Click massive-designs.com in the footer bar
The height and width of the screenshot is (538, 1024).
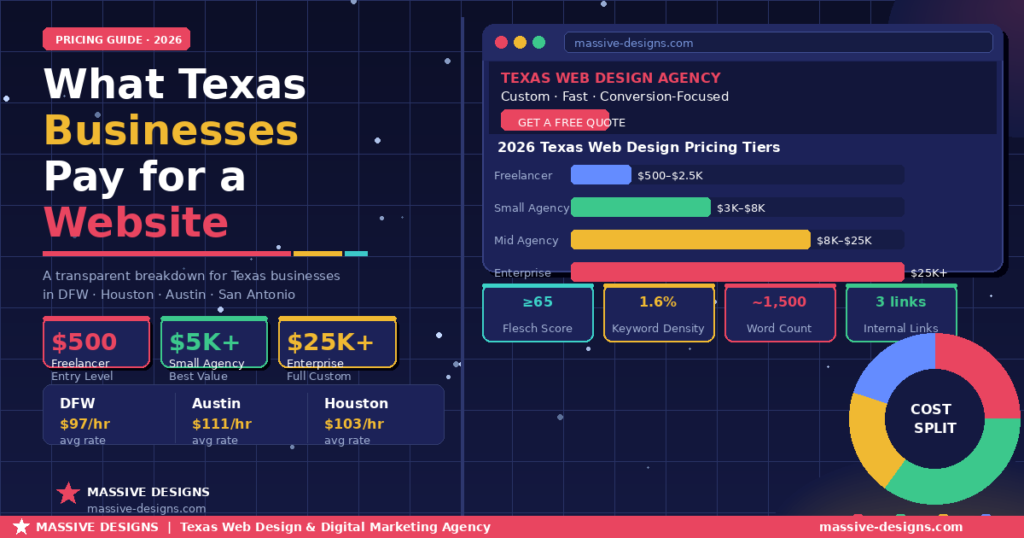click(891, 526)
